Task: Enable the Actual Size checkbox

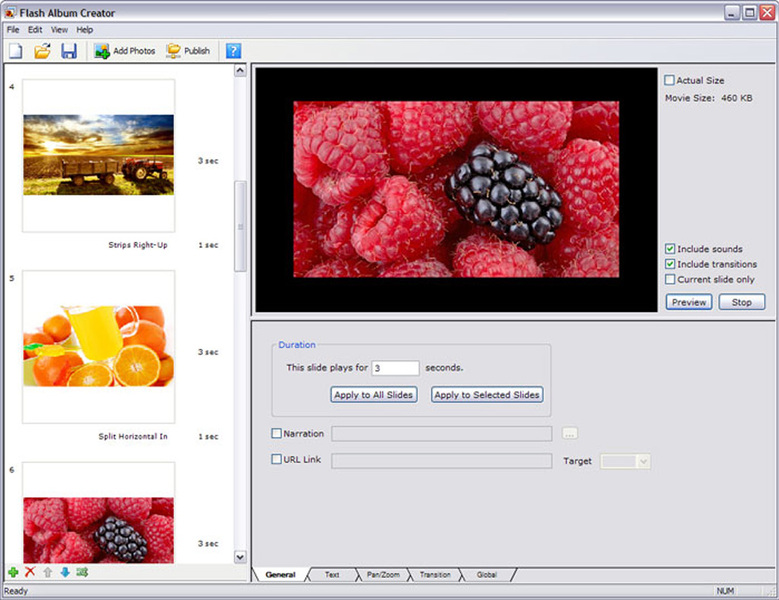Action: click(670, 80)
